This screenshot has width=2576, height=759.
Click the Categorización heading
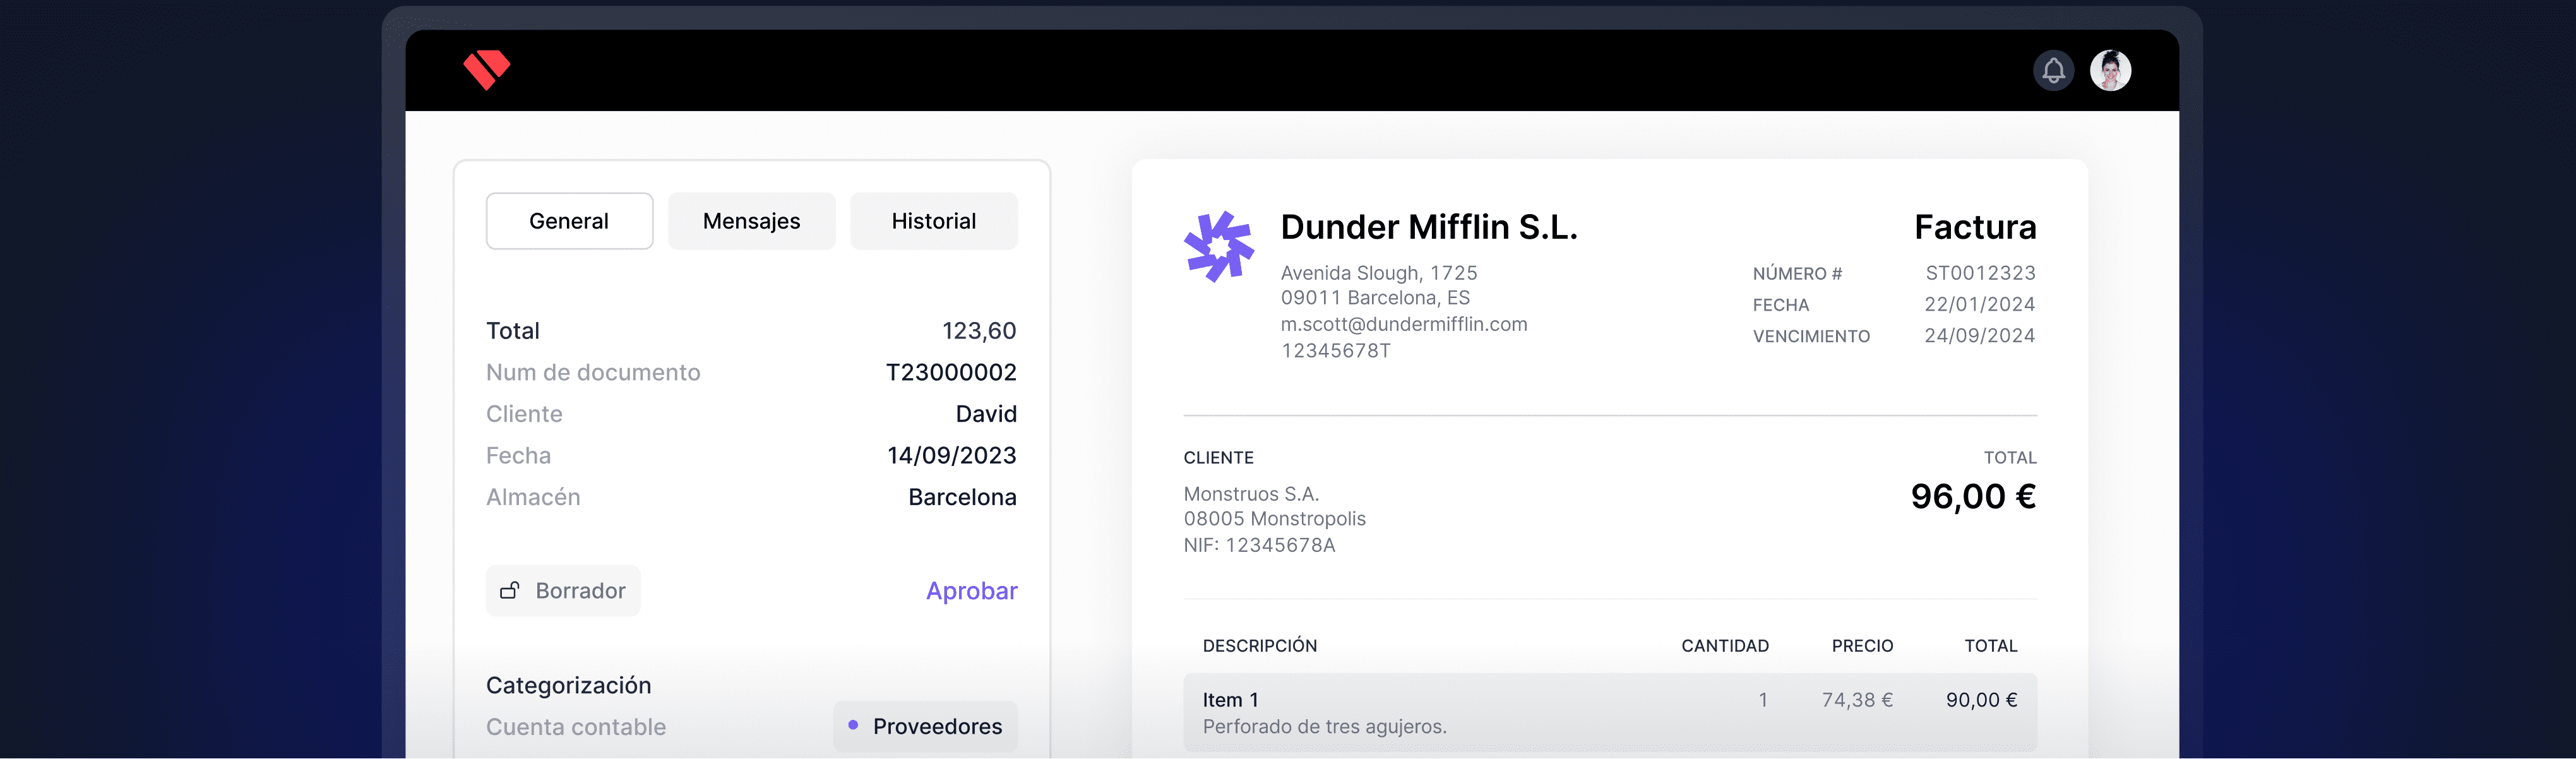click(x=568, y=685)
